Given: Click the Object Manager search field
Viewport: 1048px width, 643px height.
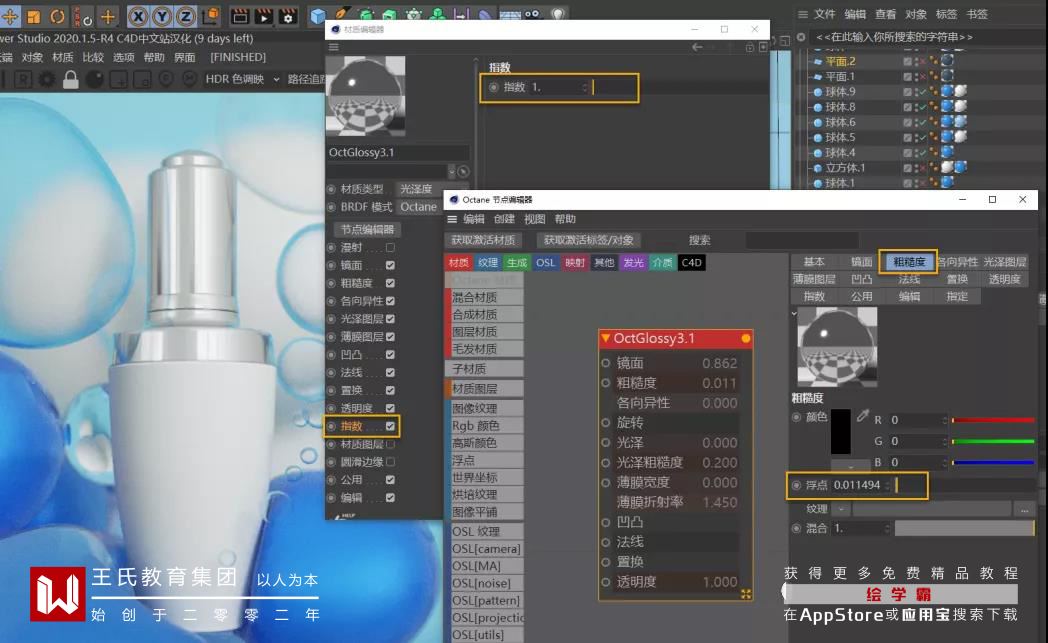Looking at the screenshot, I should [x=926, y=37].
